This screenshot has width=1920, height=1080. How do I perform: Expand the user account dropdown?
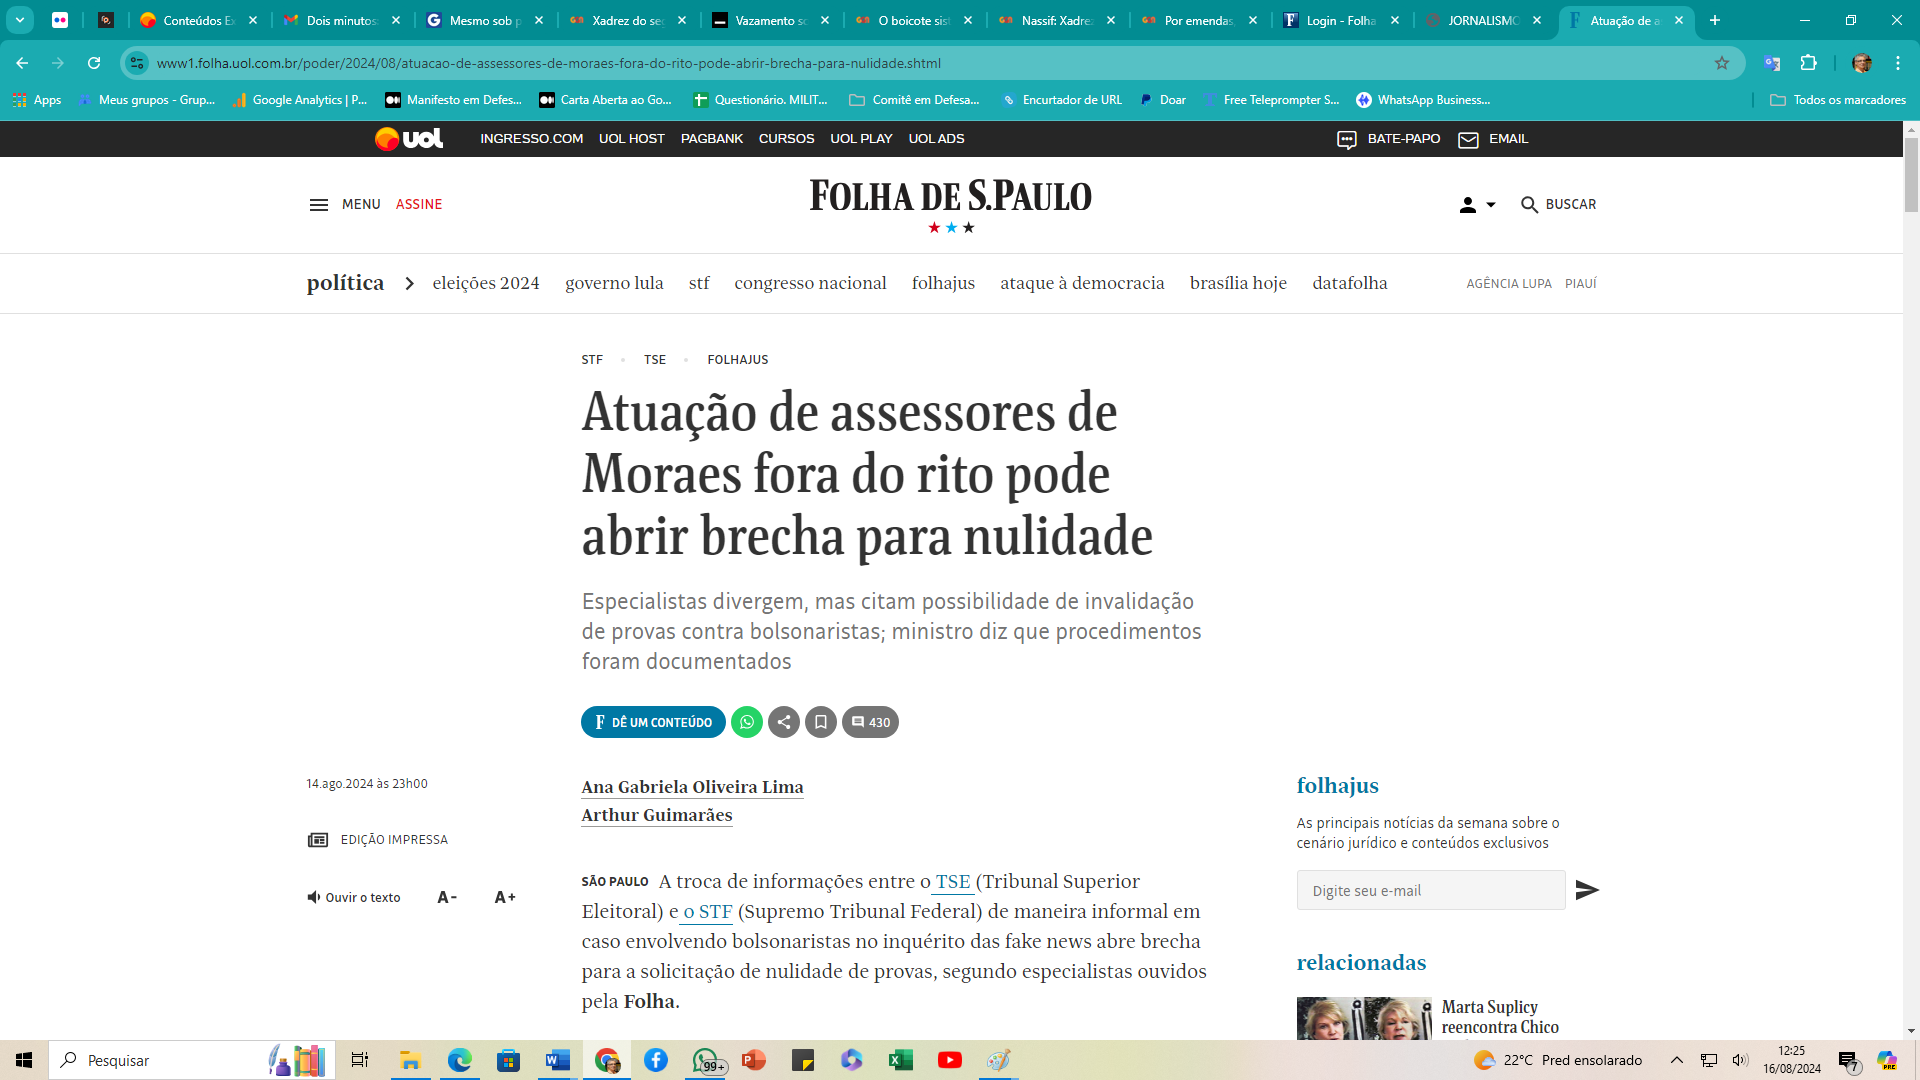click(1477, 205)
